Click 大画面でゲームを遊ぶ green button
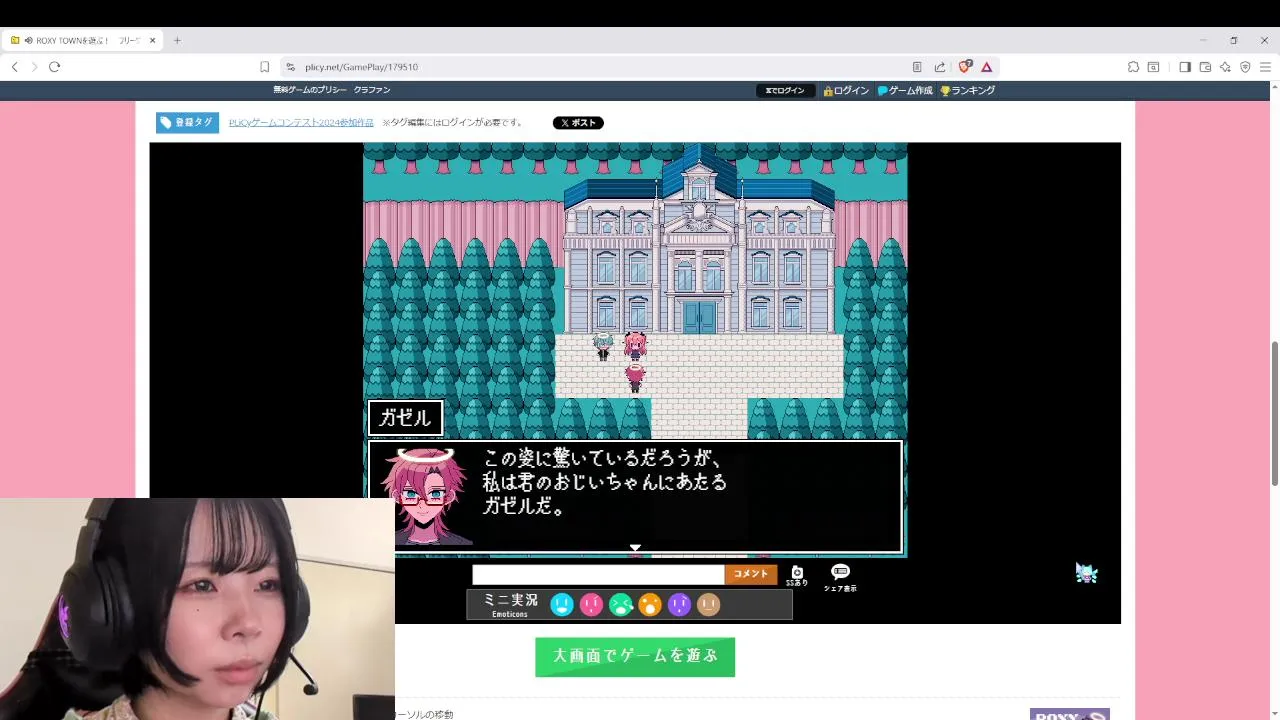 coord(635,657)
